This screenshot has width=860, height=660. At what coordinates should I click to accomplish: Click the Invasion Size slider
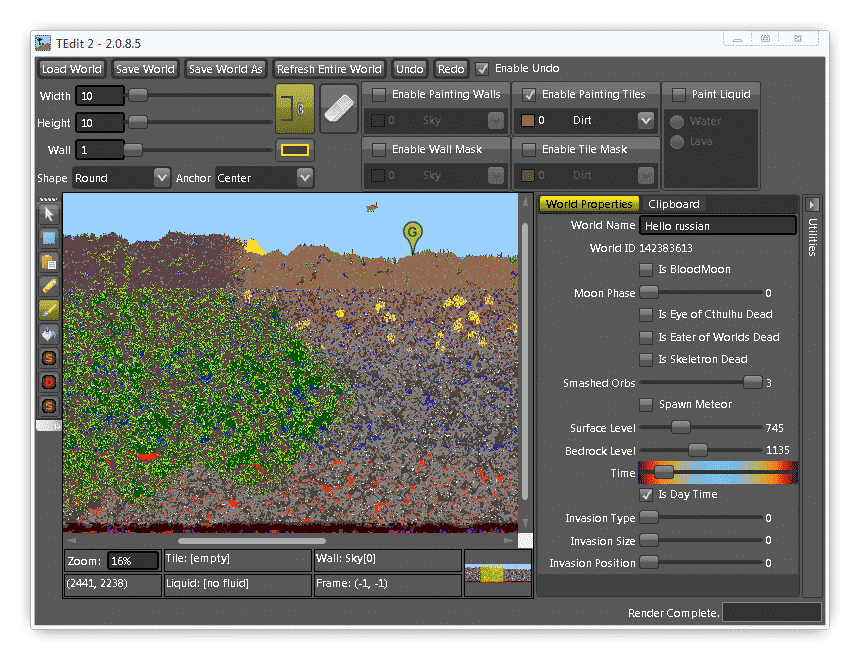coord(701,540)
